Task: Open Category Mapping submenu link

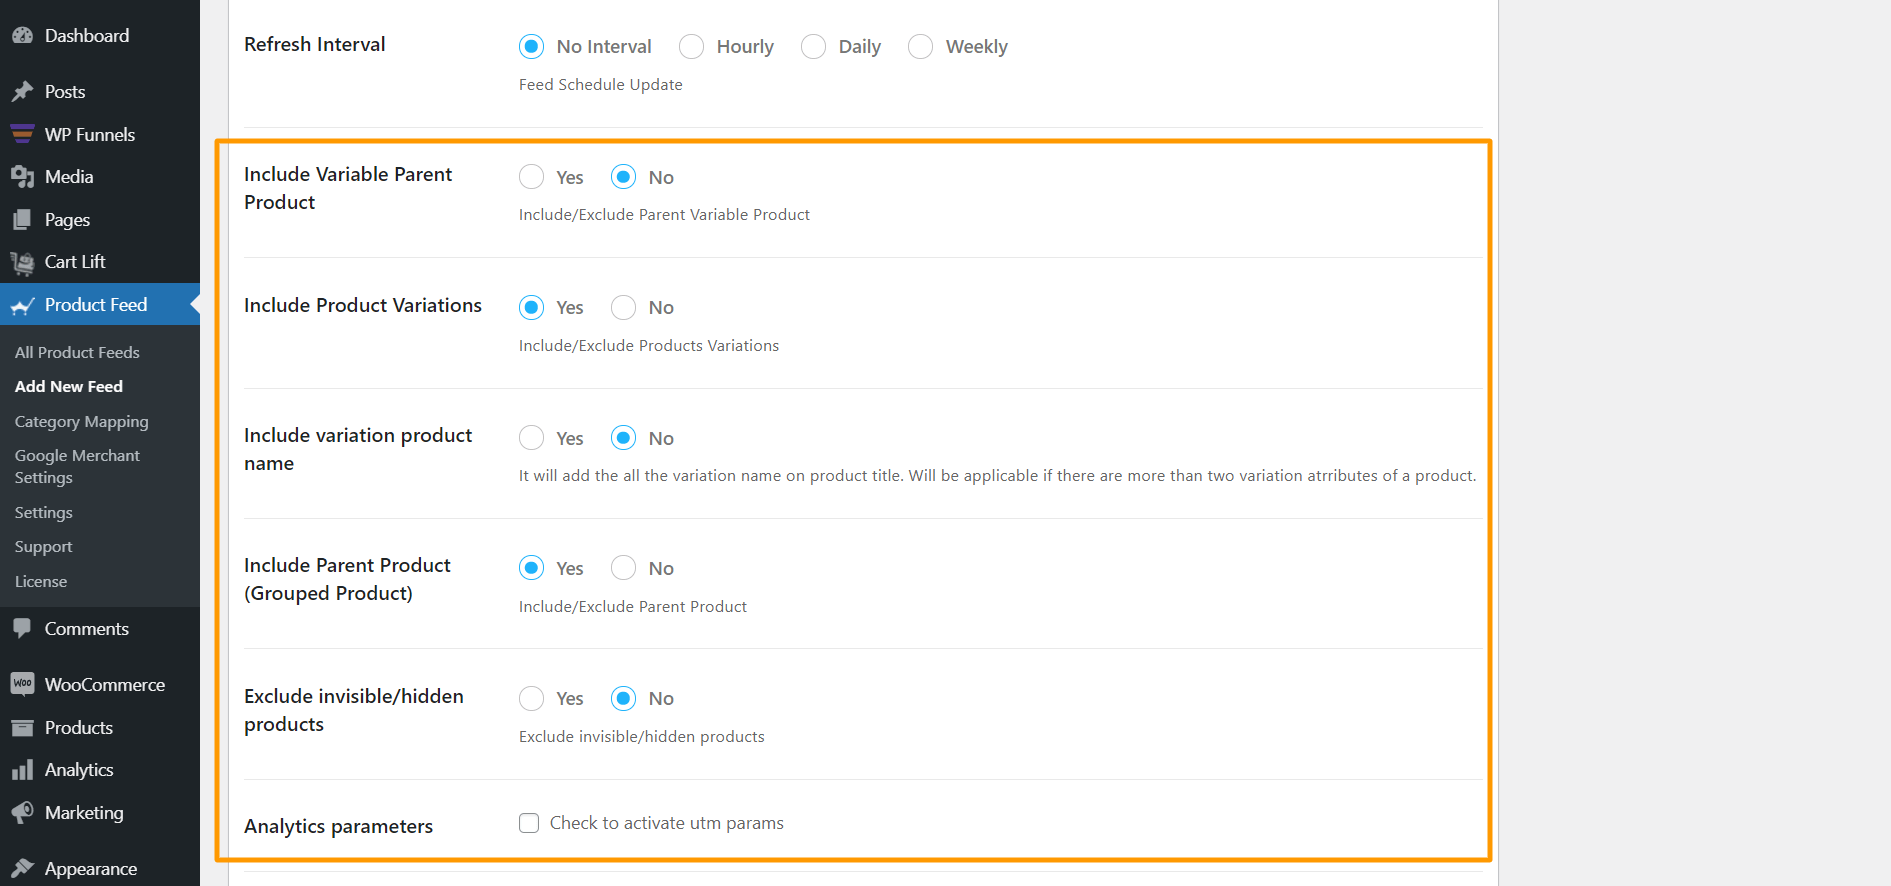Action: 82,422
